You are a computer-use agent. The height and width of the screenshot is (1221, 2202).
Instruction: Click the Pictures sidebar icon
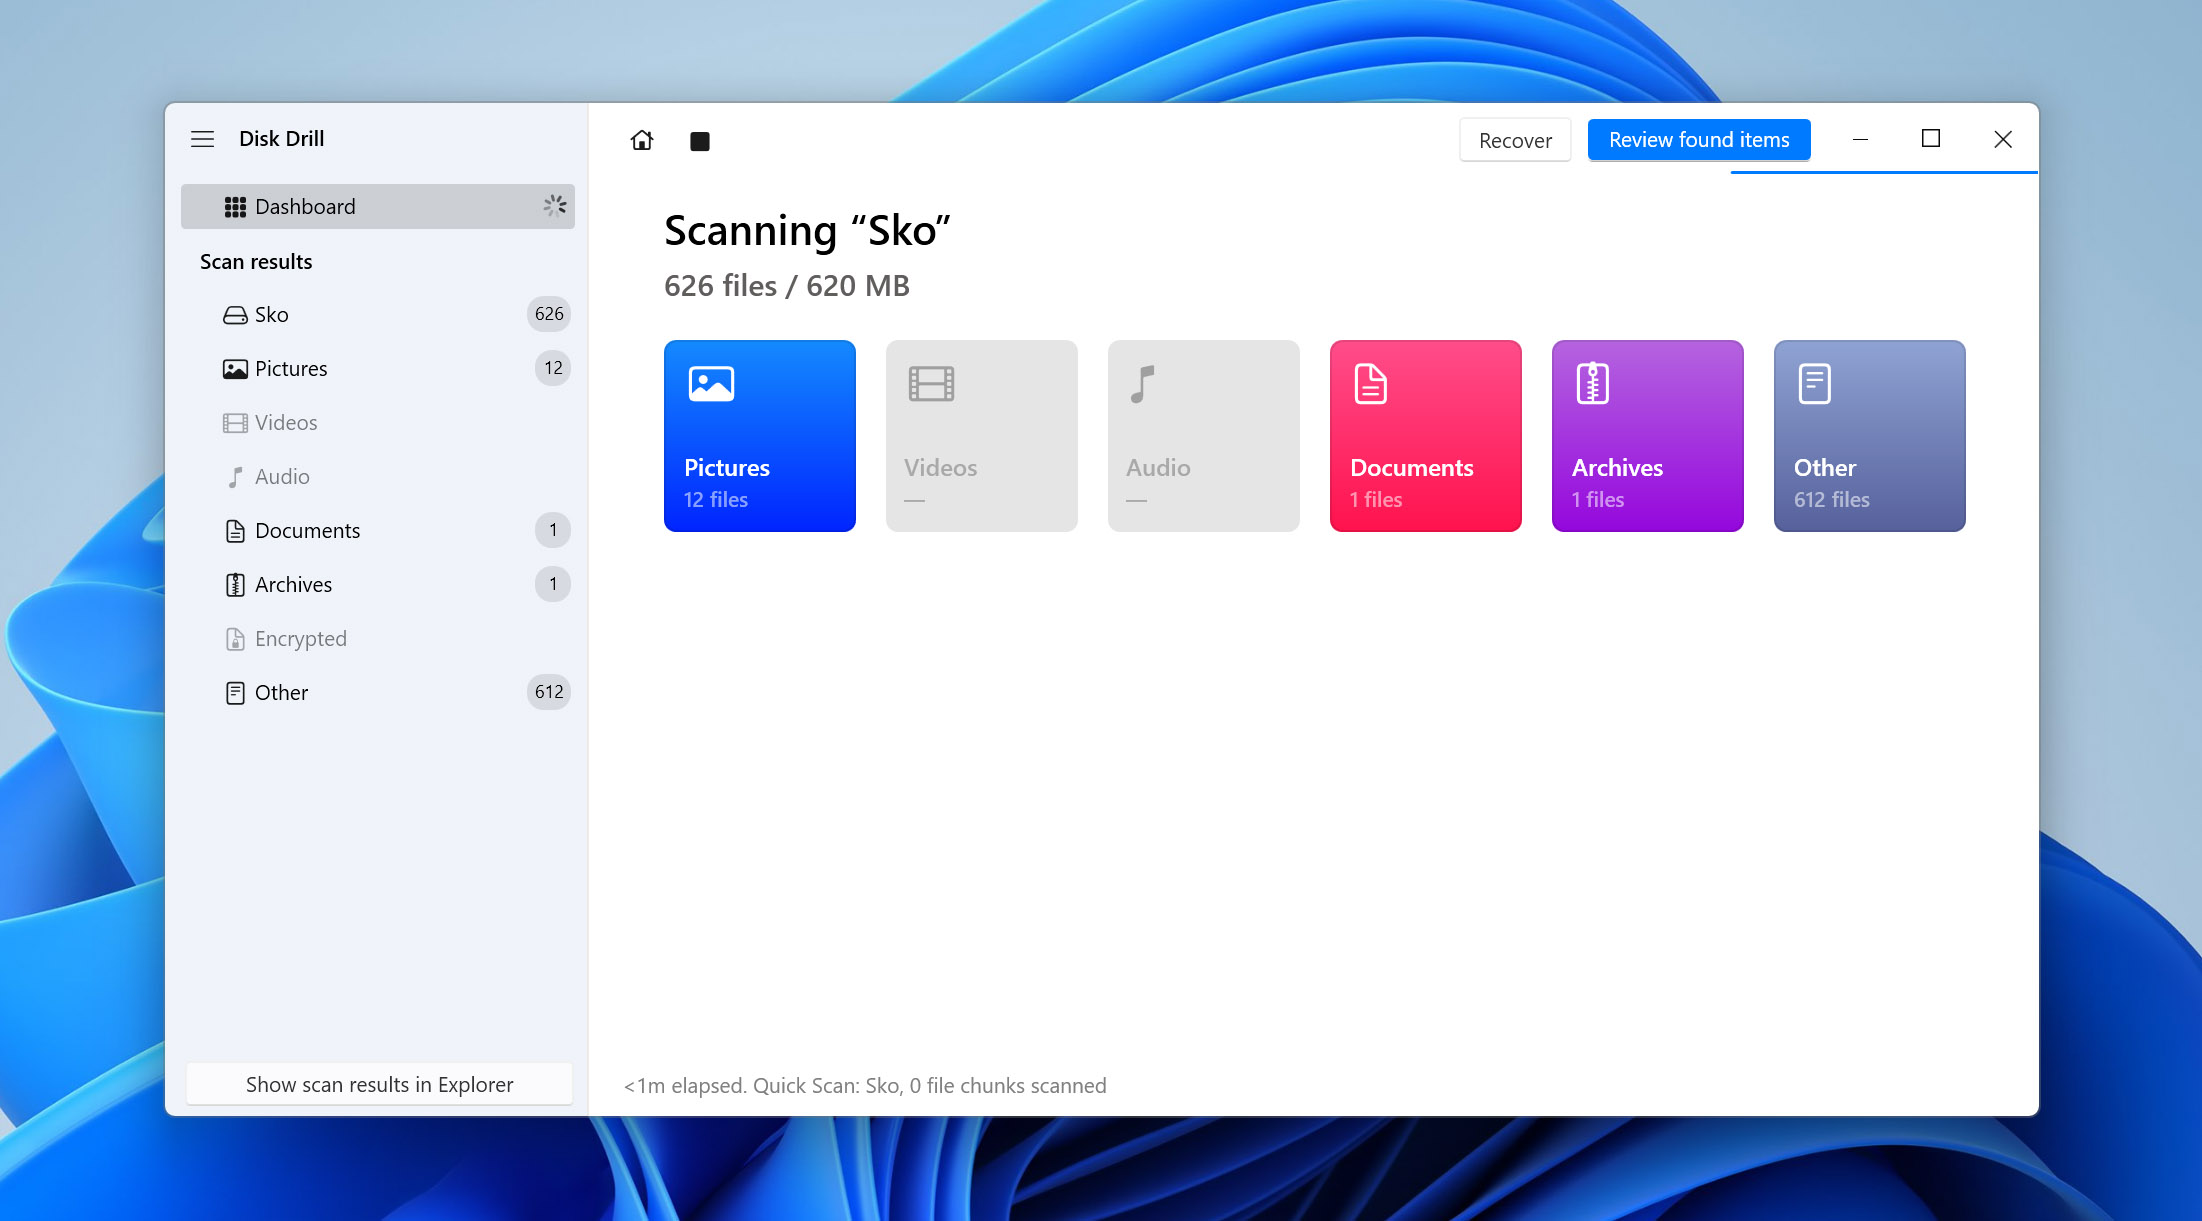(235, 369)
